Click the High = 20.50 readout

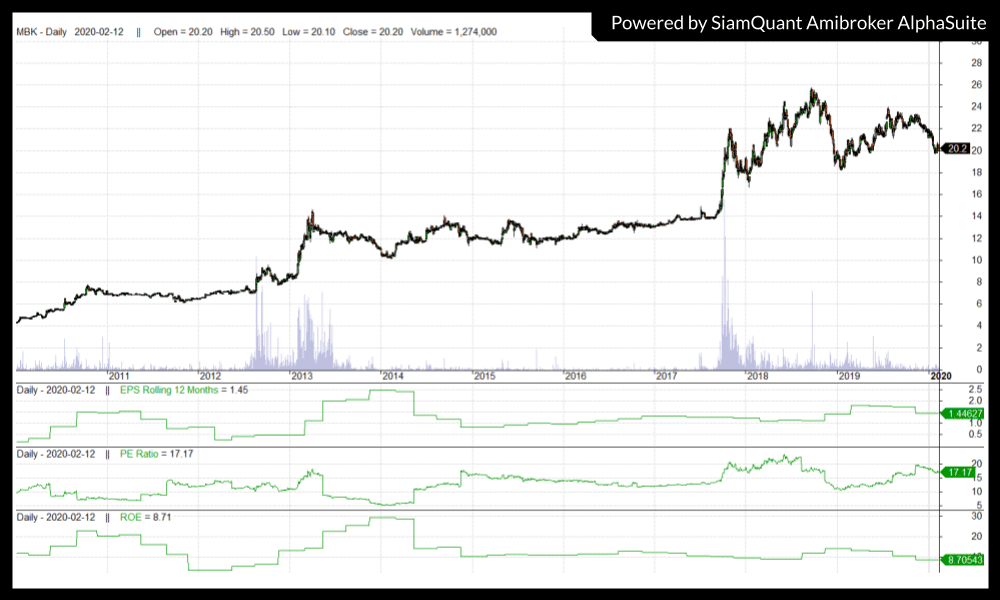click(x=244, y=32)
